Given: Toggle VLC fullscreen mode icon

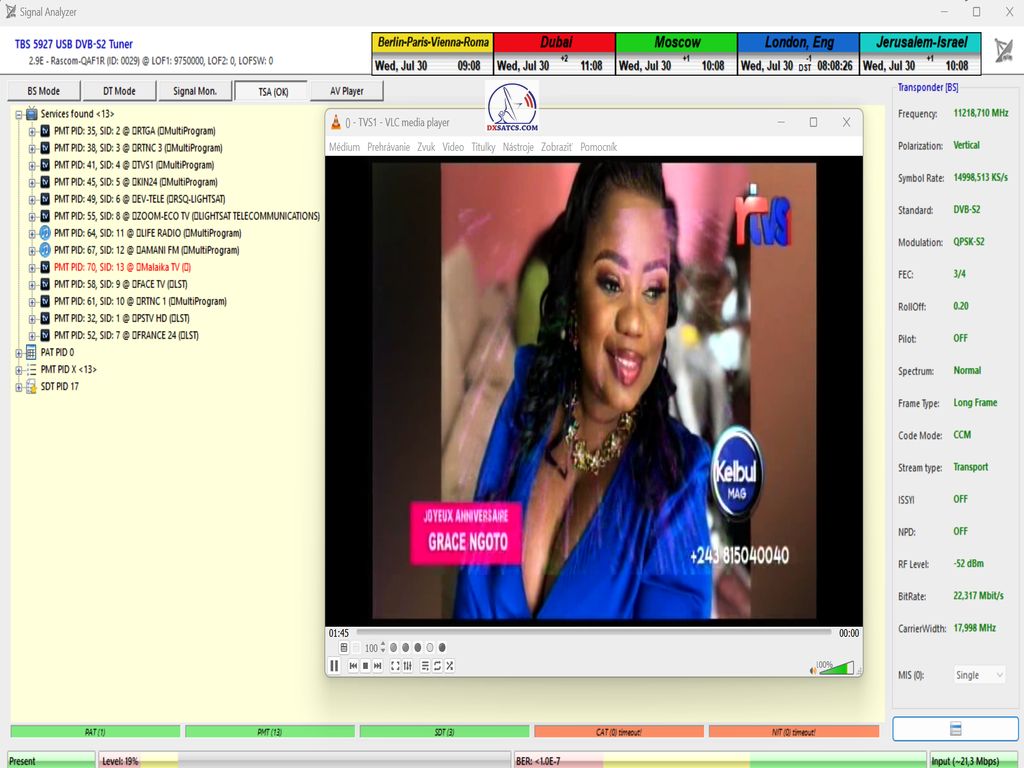Looking at the screenshot, I should coord(395,666).
